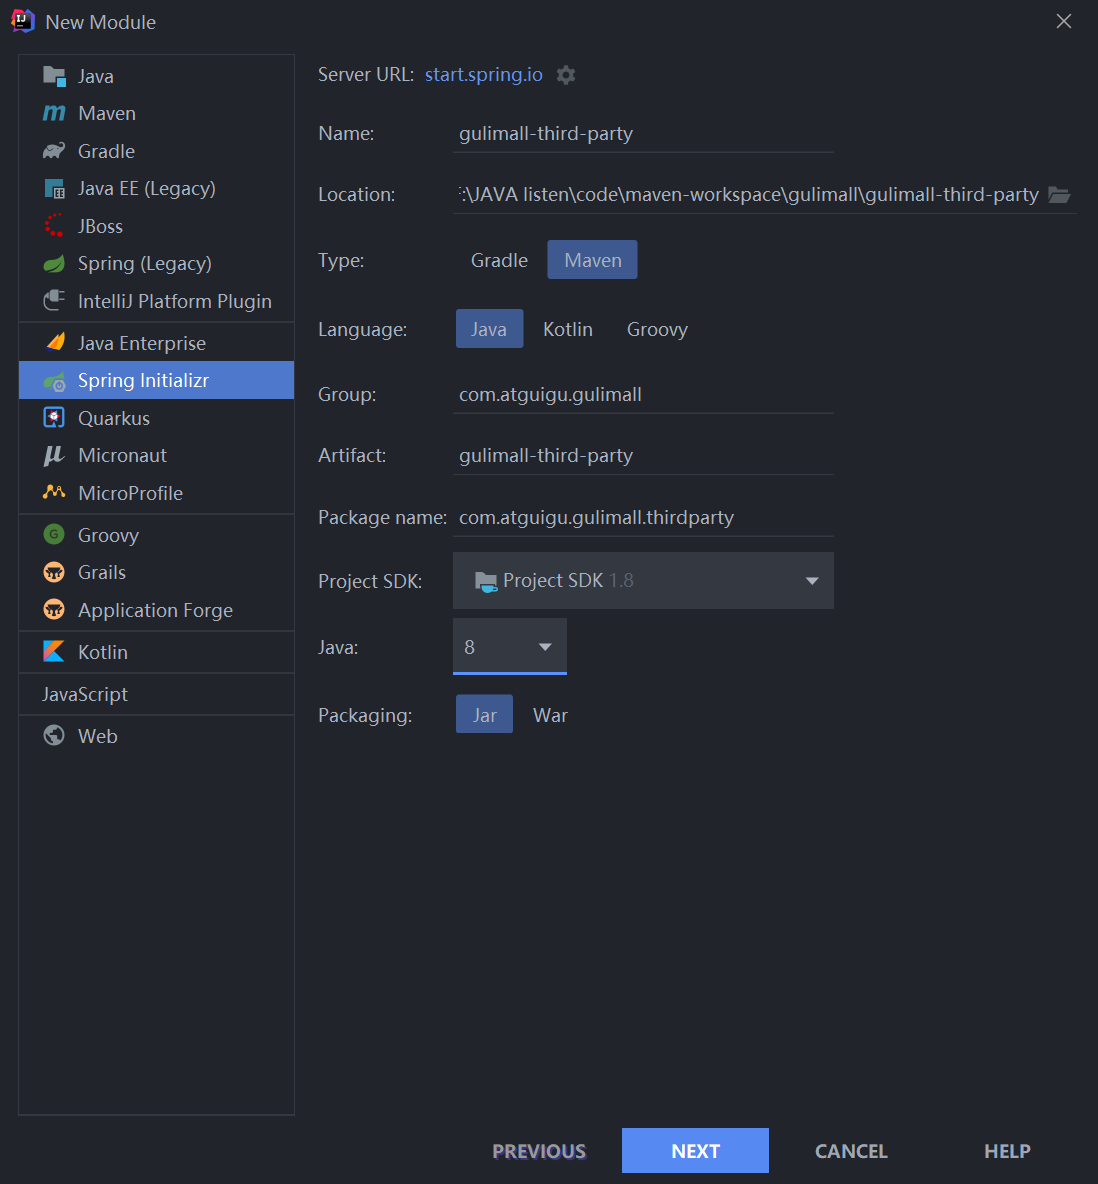Click the Maven 'm' icon

coord(54,113)
